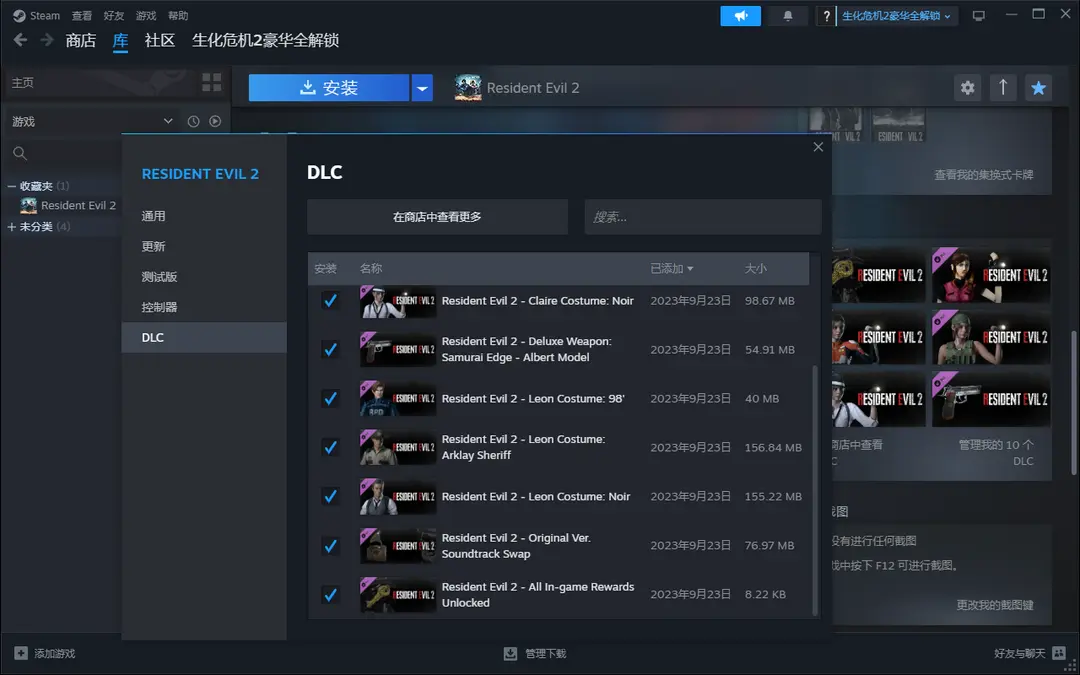Uncheck Original Ver. Soundtrack Swap checkbox
The width and height of the screenshot is (1080, 675).
click(331, 546)
